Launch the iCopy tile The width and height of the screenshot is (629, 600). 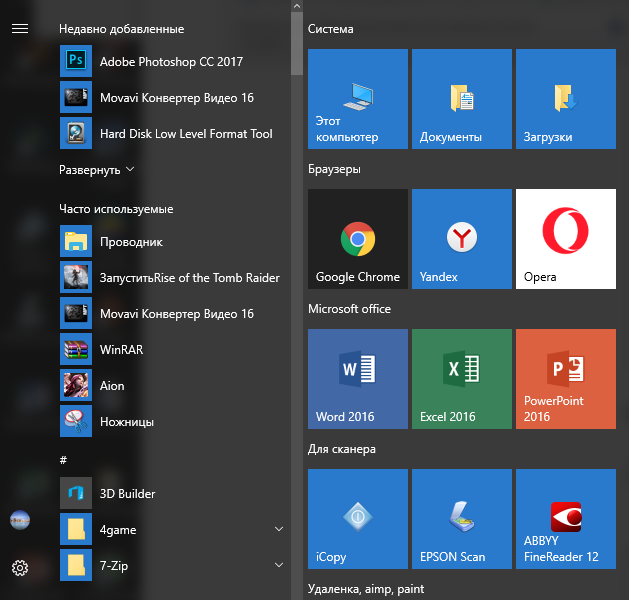point(358,519)
